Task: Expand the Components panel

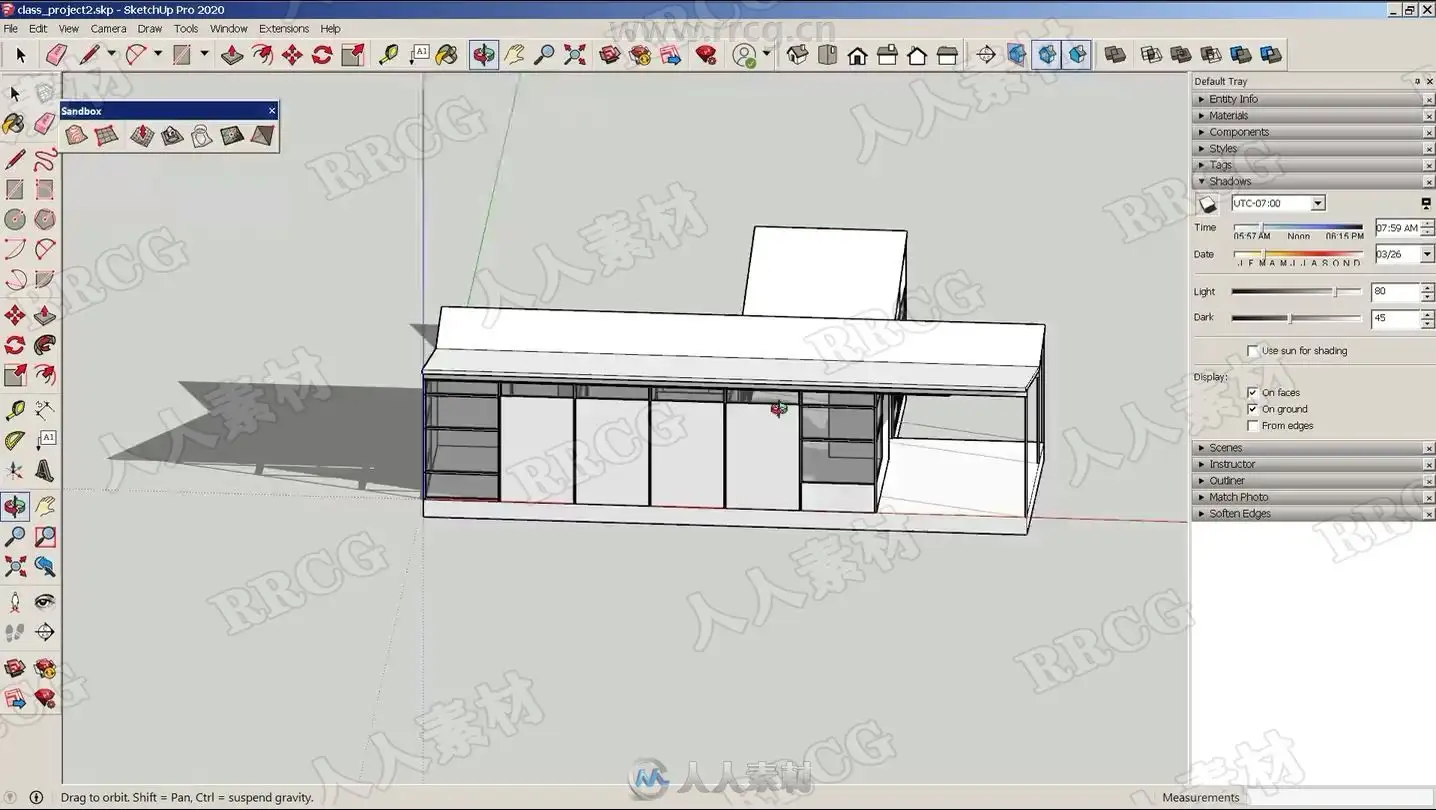Action: click(1313, 132)
